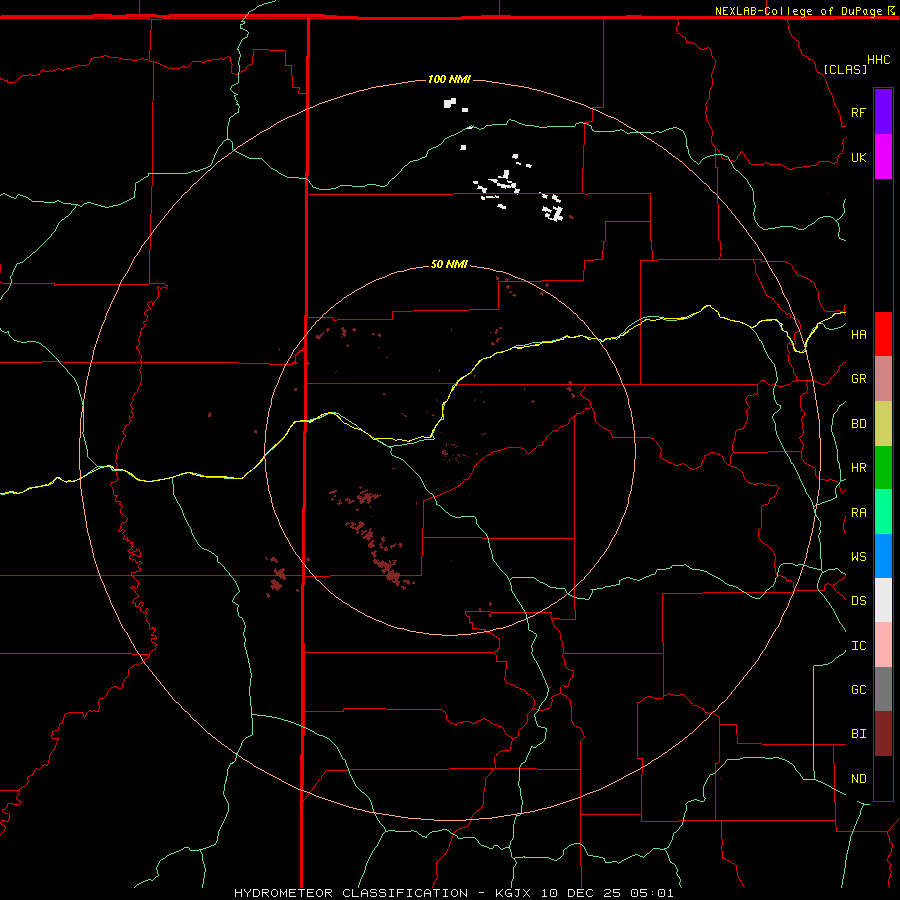Click the green HR legend color swatch
This screenshot has width=900, height=900.
click(883, 468)
